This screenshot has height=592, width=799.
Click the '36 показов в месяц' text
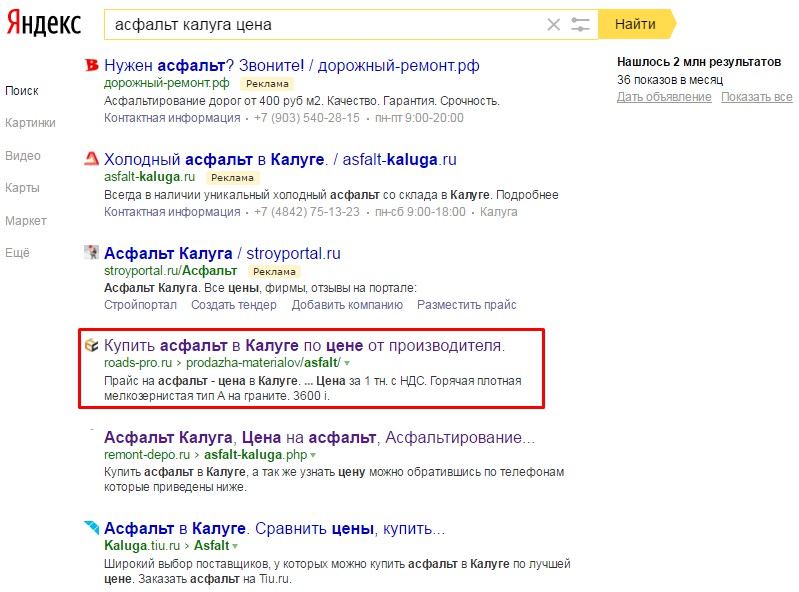pyautogui.click(x=670, y=80)
